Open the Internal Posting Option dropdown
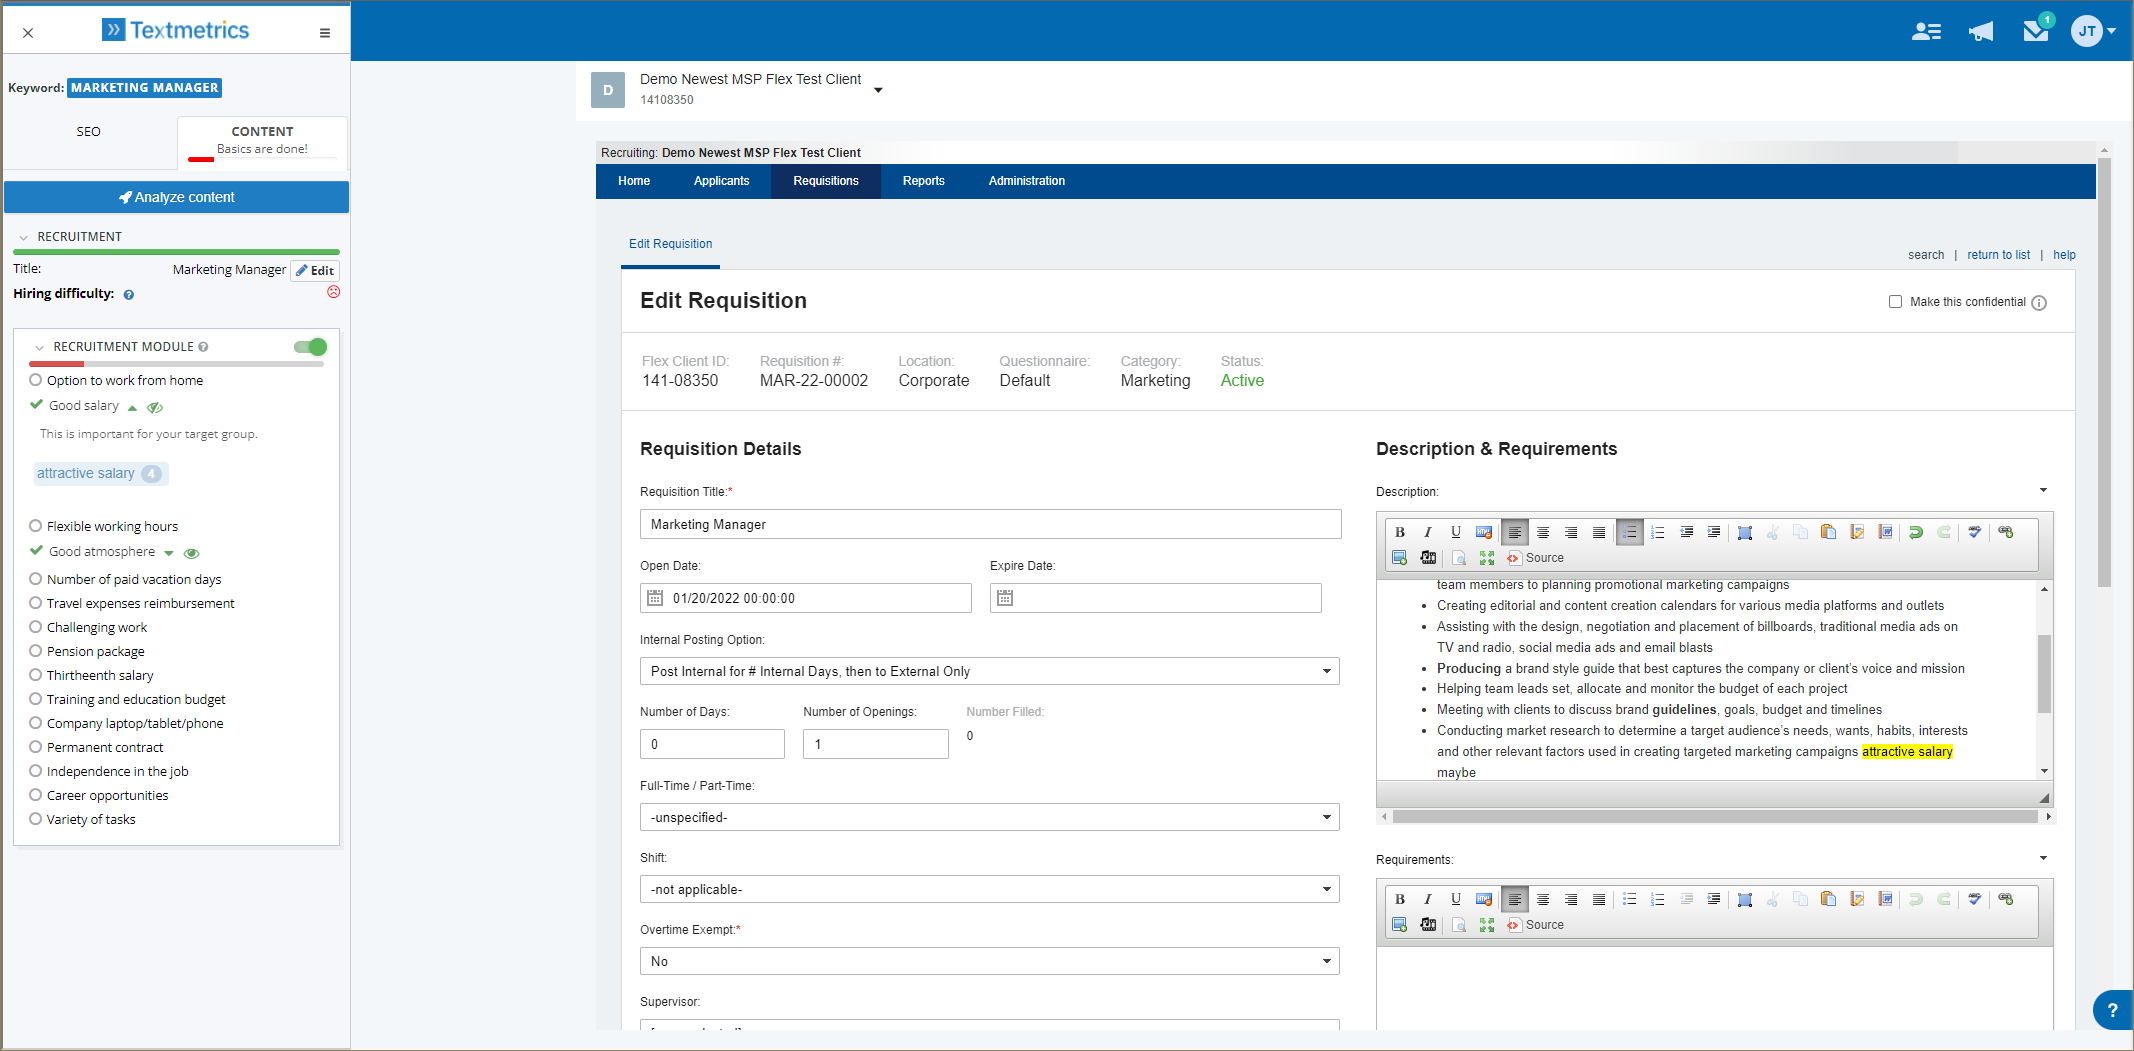Viewport: 2134px width, 1051px height. click(989, 671)
